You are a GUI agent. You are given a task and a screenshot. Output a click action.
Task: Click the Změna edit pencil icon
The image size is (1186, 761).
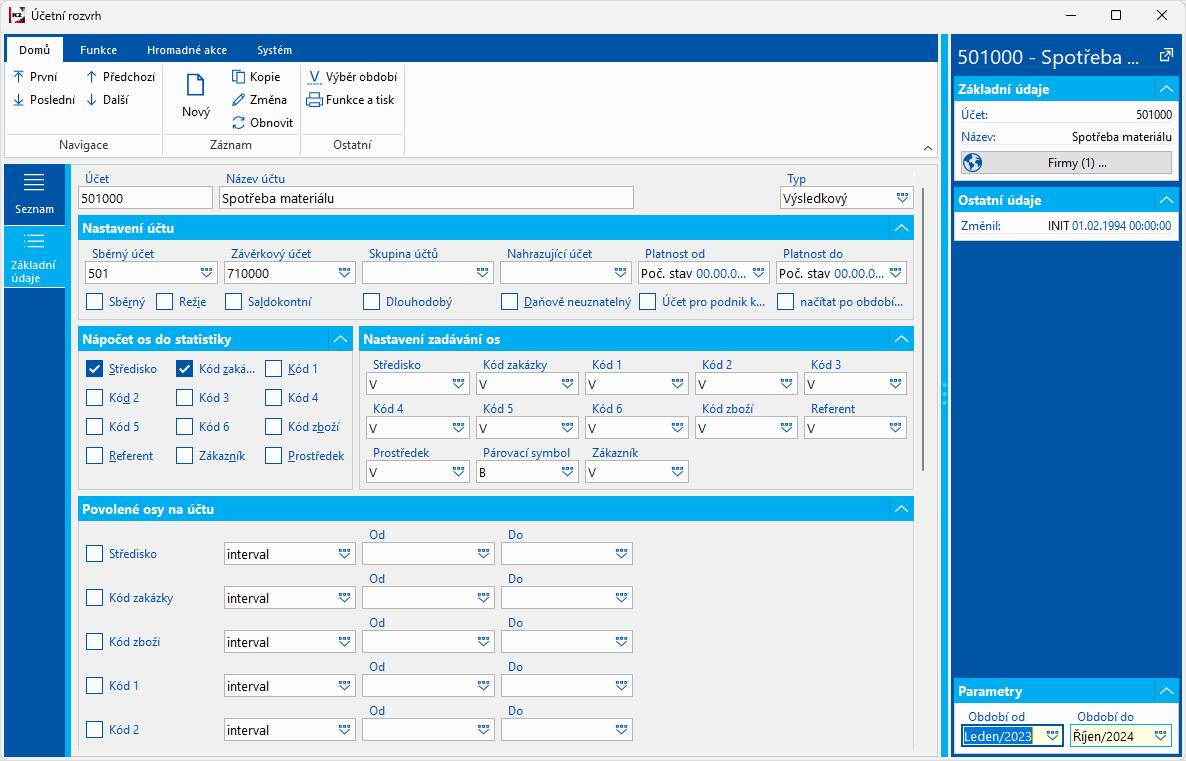[239, 100]
